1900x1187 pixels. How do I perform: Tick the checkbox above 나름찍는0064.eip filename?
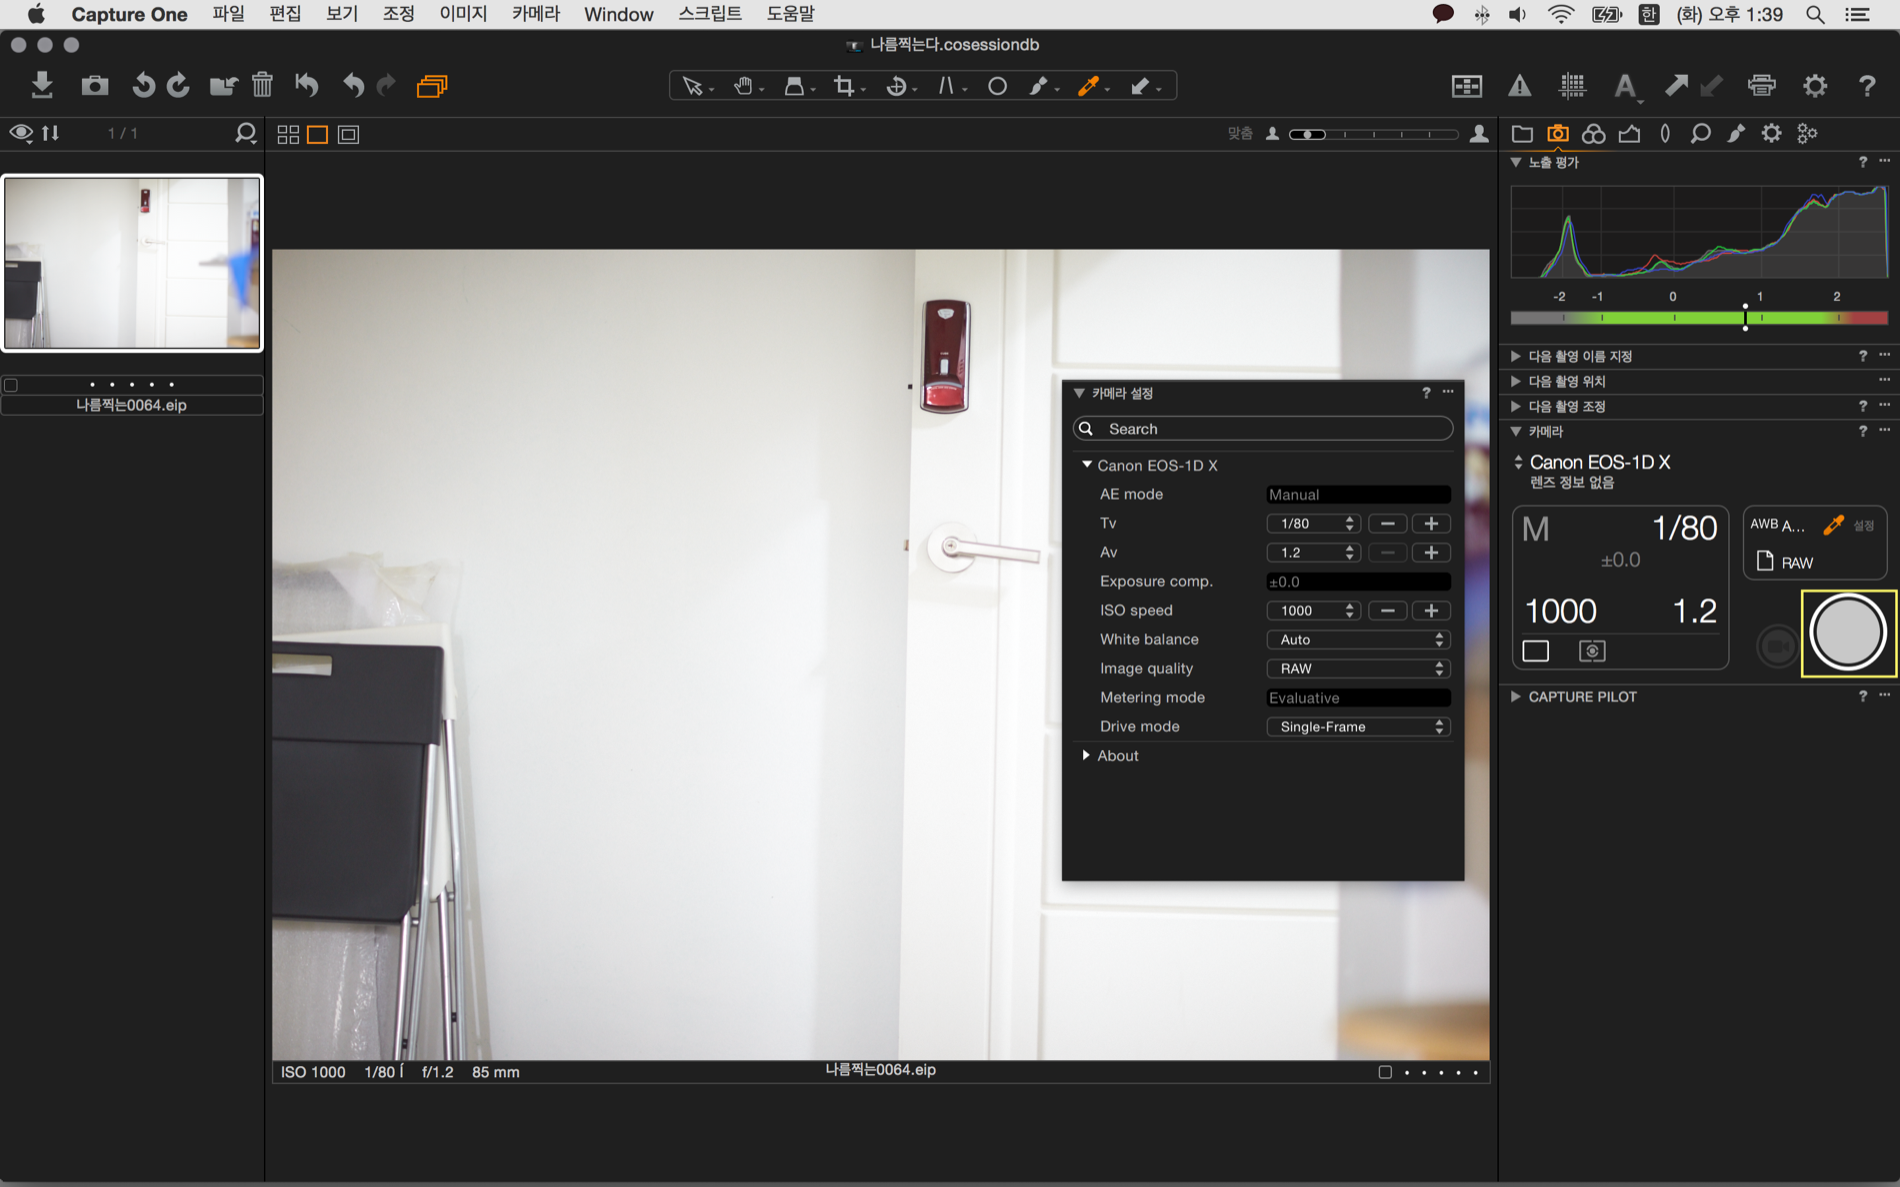coord(11,385)
